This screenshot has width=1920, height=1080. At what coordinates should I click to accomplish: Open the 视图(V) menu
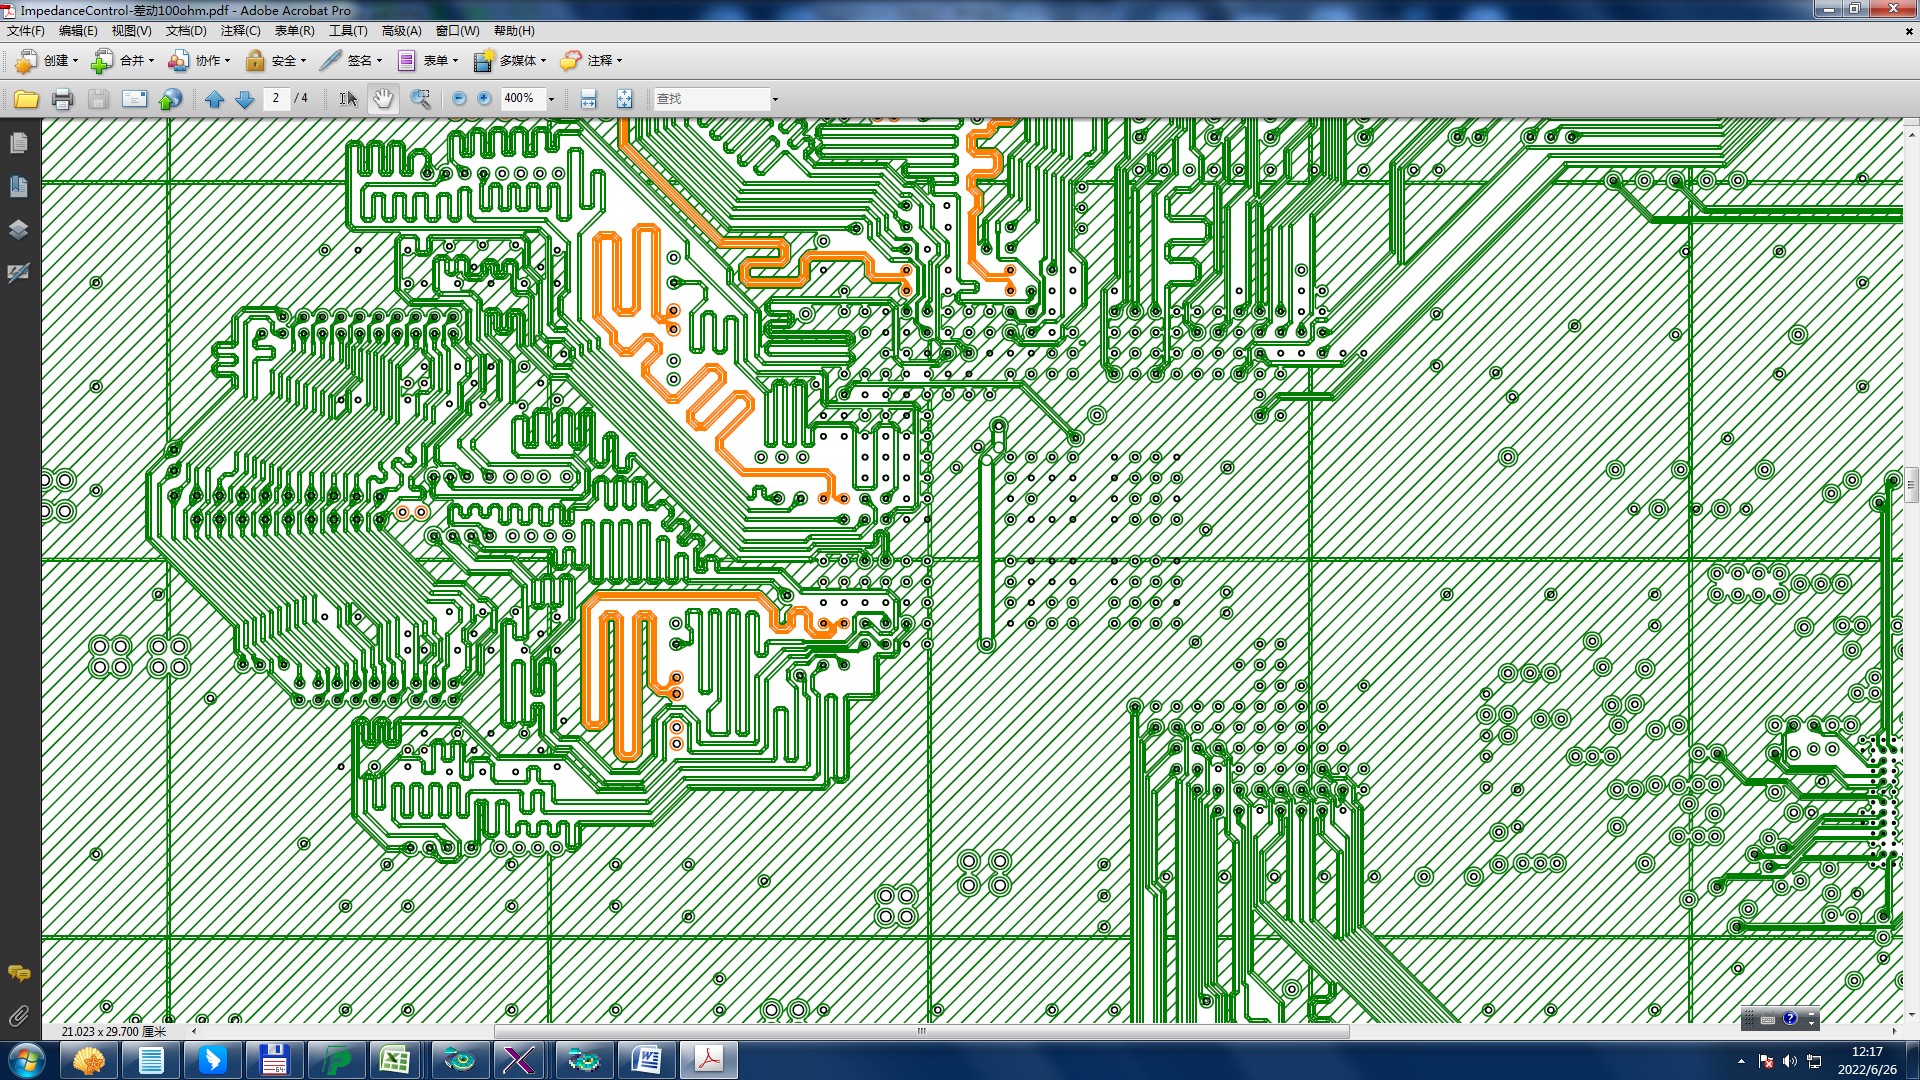[x=131, y=31]
